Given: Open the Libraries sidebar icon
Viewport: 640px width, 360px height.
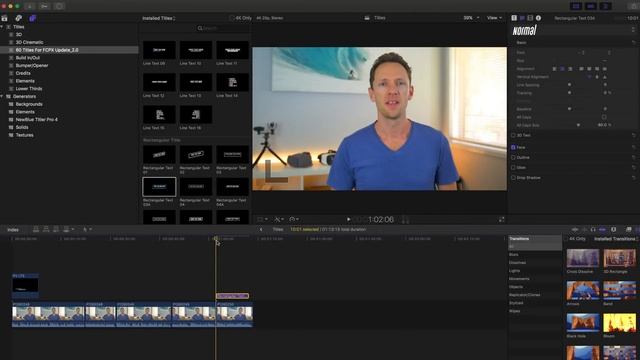Looking at the screenshot, I should [4, 18].
